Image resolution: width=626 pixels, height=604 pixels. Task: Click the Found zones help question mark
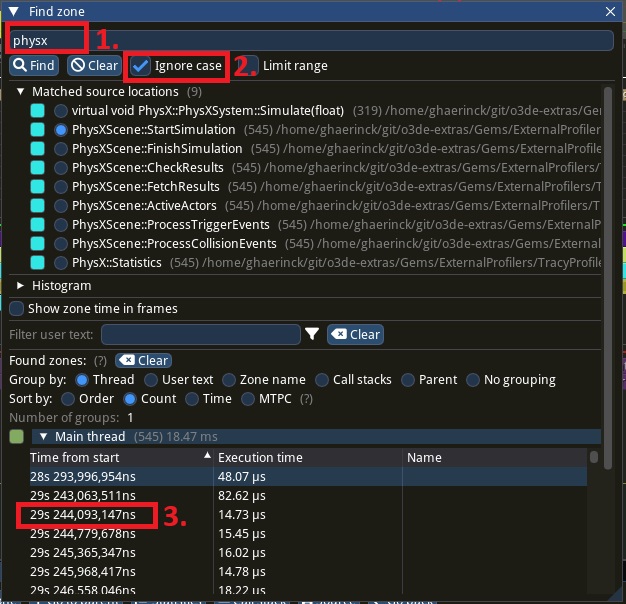(x=100, y=360)
